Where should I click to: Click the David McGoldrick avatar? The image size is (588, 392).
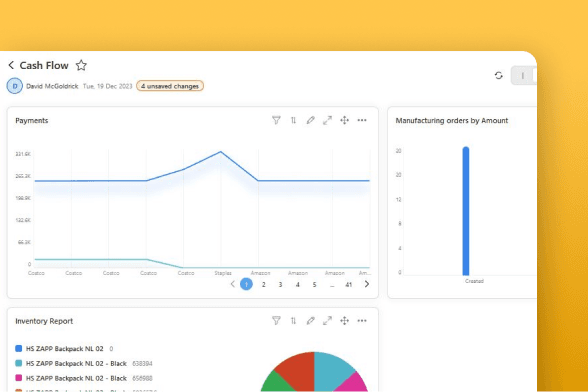pos(15,86)
